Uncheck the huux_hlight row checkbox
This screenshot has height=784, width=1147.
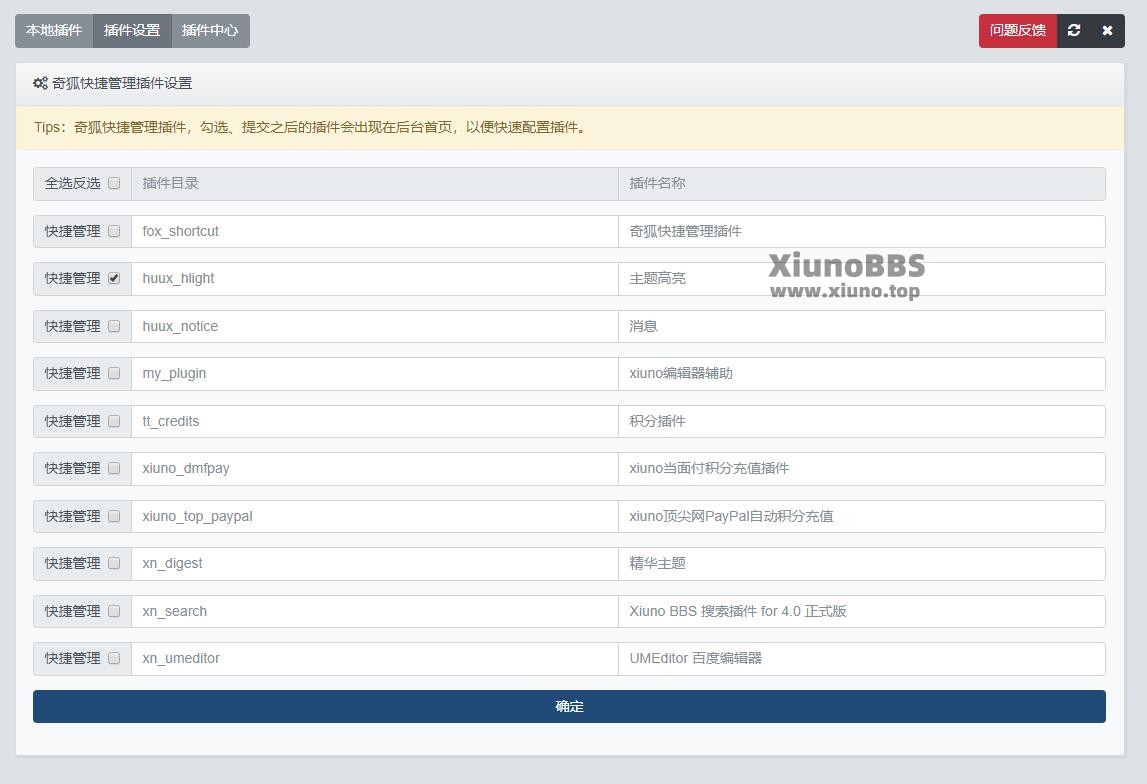click(x=114, y=278)
